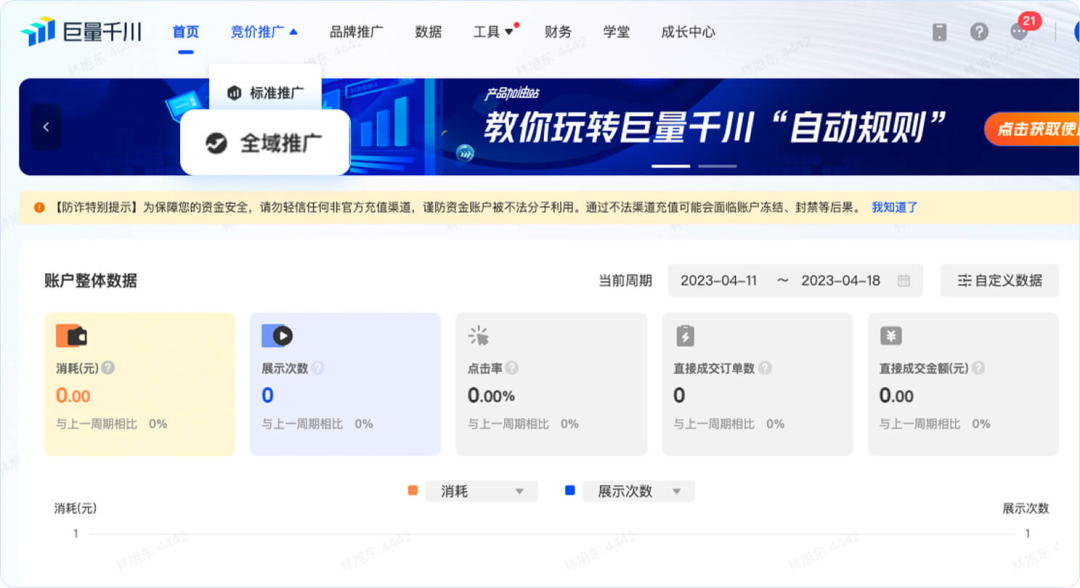Select the 直接成交金额(元) data card
The width and height of the screenshot is (1080, 588).
point(963,384)
